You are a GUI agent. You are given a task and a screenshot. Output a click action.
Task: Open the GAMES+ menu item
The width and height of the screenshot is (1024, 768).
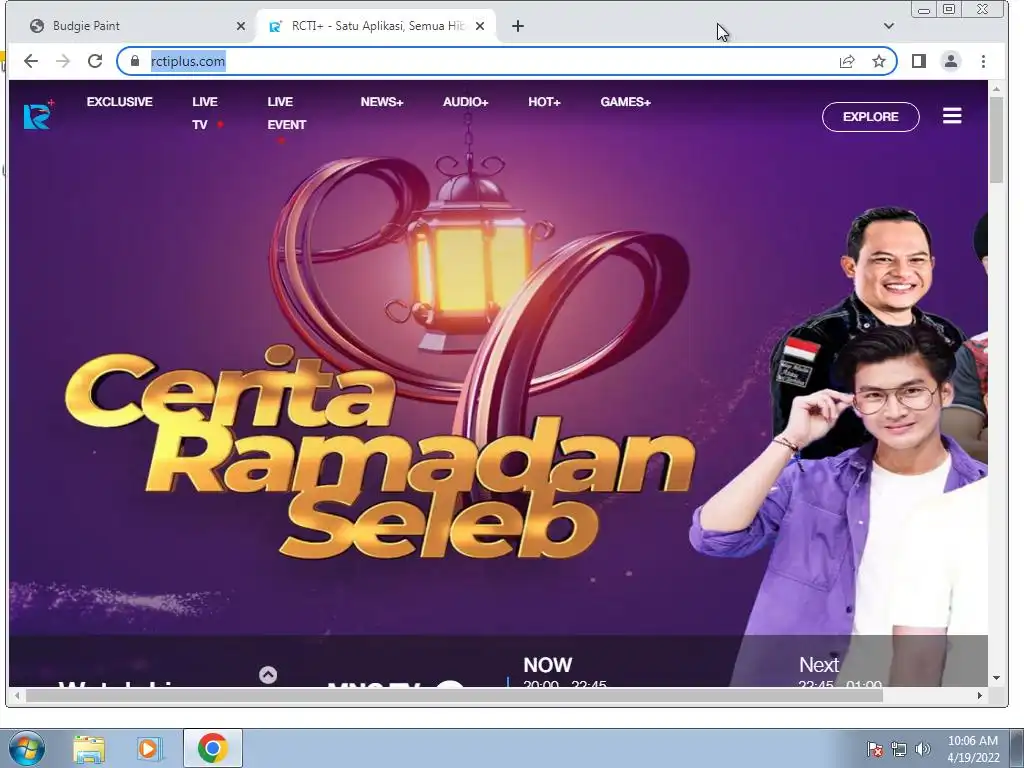click(x=626, y=102)
